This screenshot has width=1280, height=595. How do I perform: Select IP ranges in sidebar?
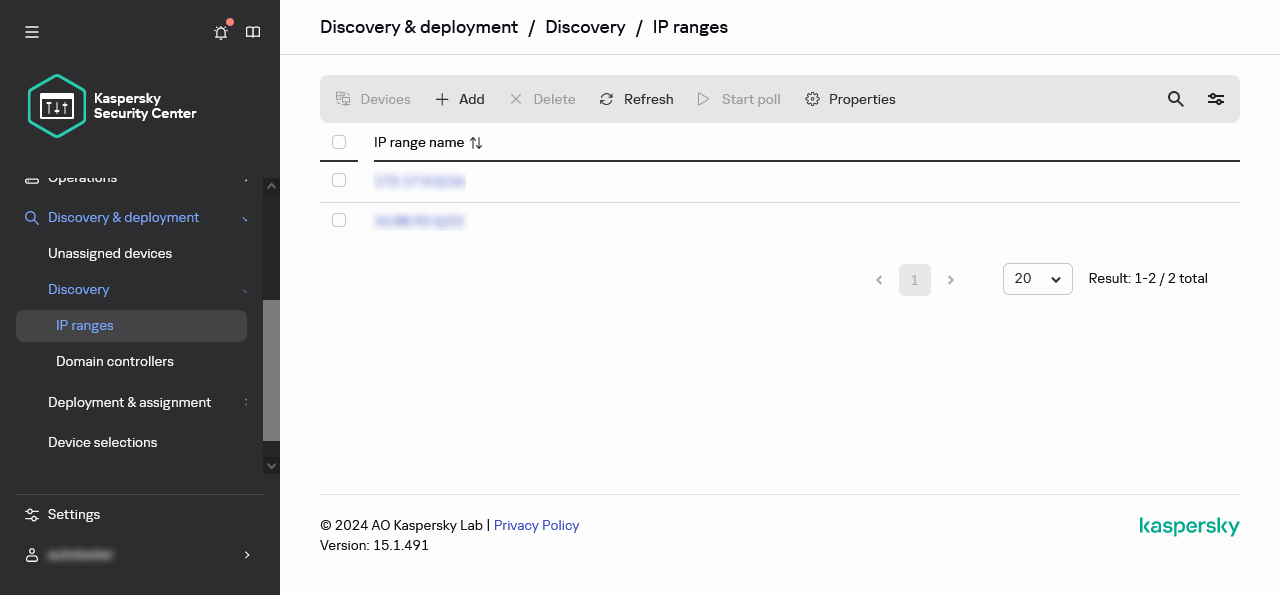(x=131, y=326)
